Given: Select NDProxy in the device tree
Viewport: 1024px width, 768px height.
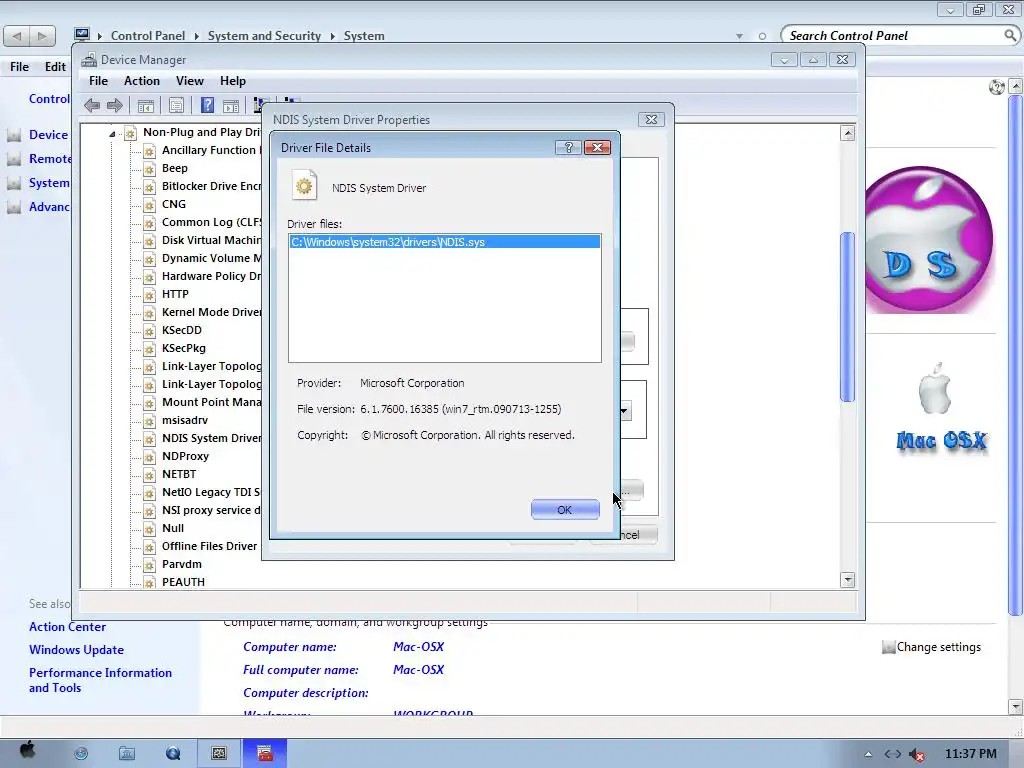Looking at the screenshot, I should [x=185, y=456].
